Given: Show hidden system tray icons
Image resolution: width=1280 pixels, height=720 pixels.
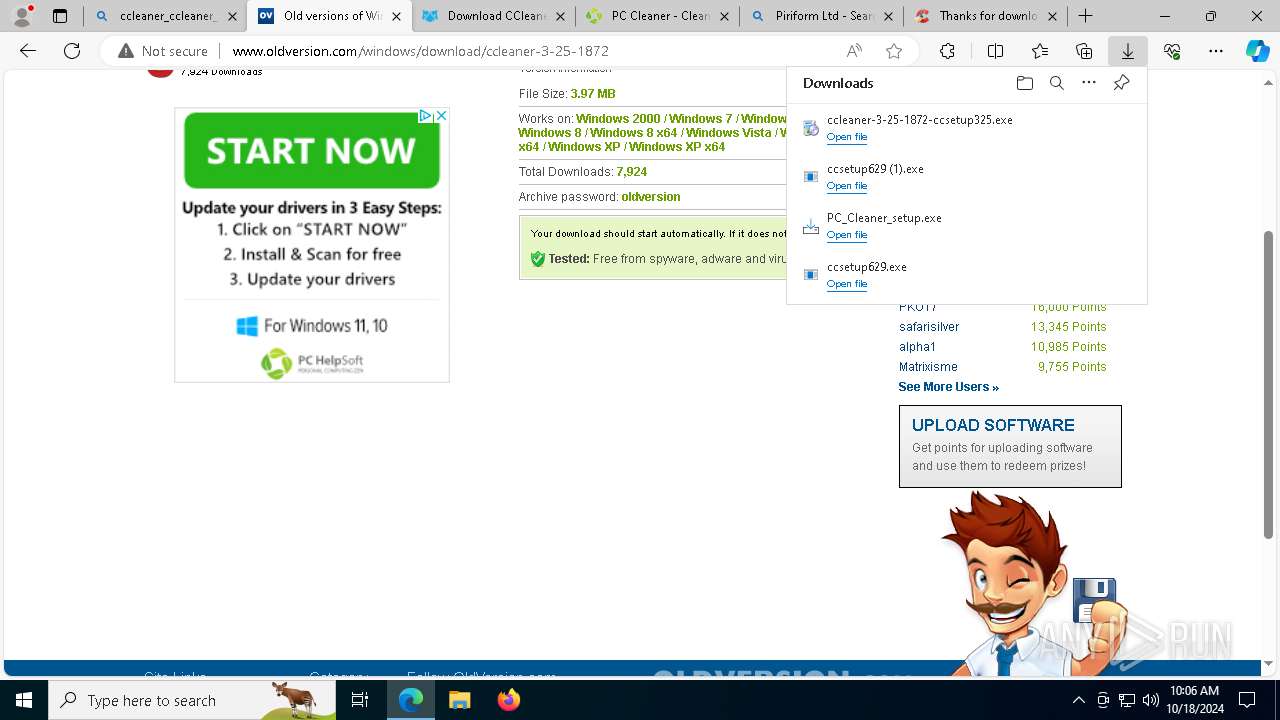Looking at the screenshot, I should [x=1078, y=700].
